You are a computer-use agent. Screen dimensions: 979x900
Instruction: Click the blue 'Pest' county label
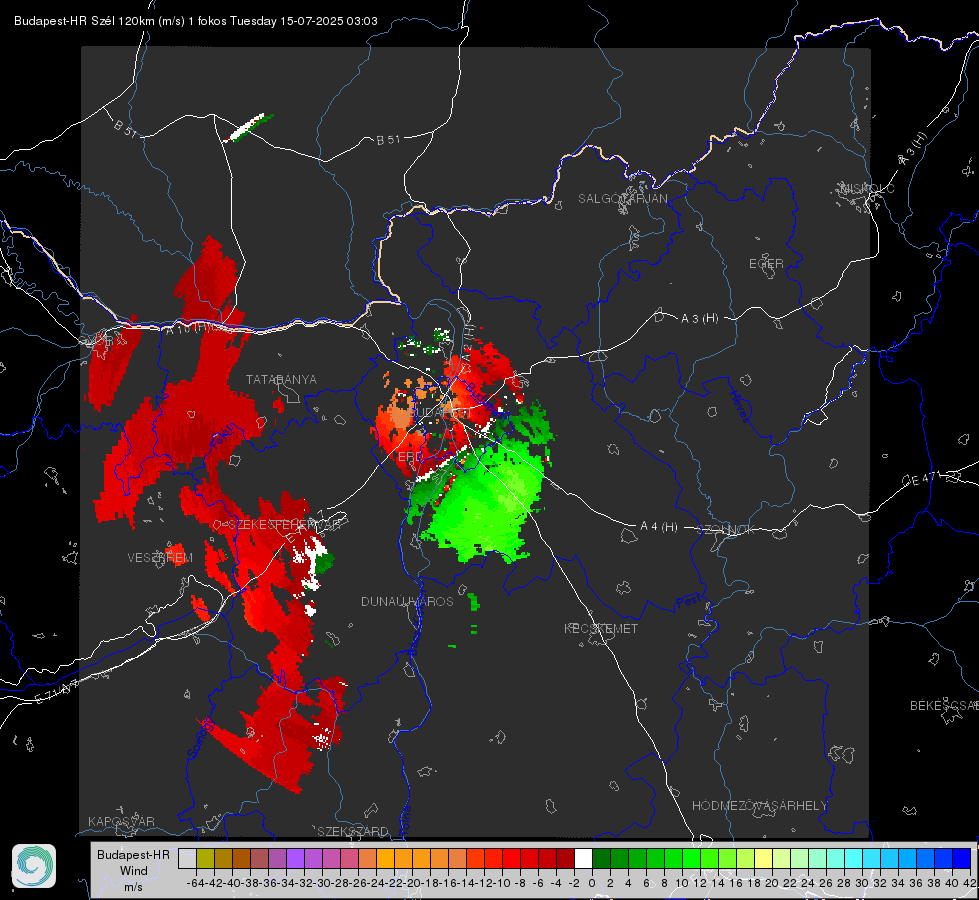(687, 602)
